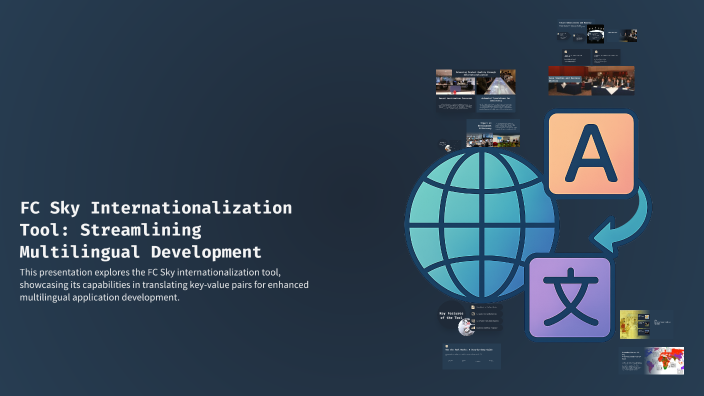
Task: Open the frame with two office photos above globe
Action: click(493, 133)
